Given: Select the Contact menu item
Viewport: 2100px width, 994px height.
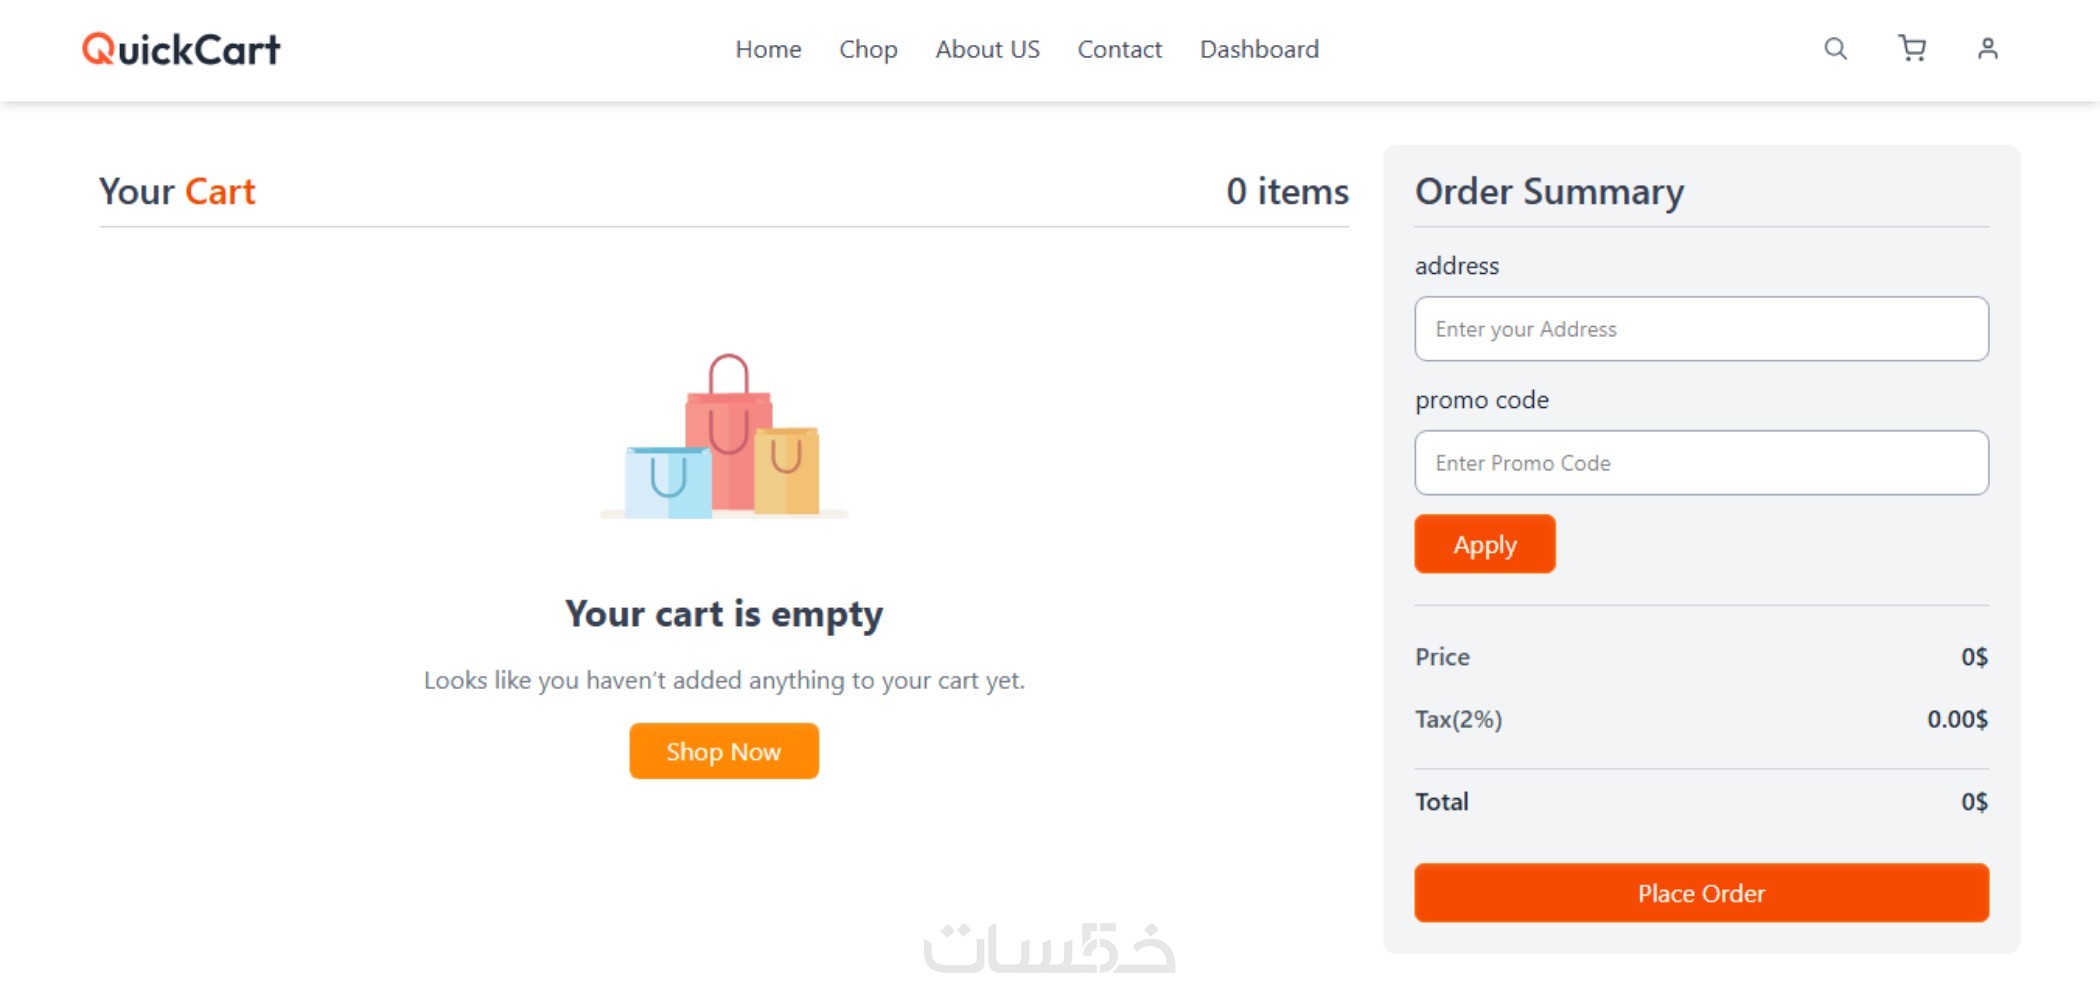Looking at the screenshot, I should 1119,49.
